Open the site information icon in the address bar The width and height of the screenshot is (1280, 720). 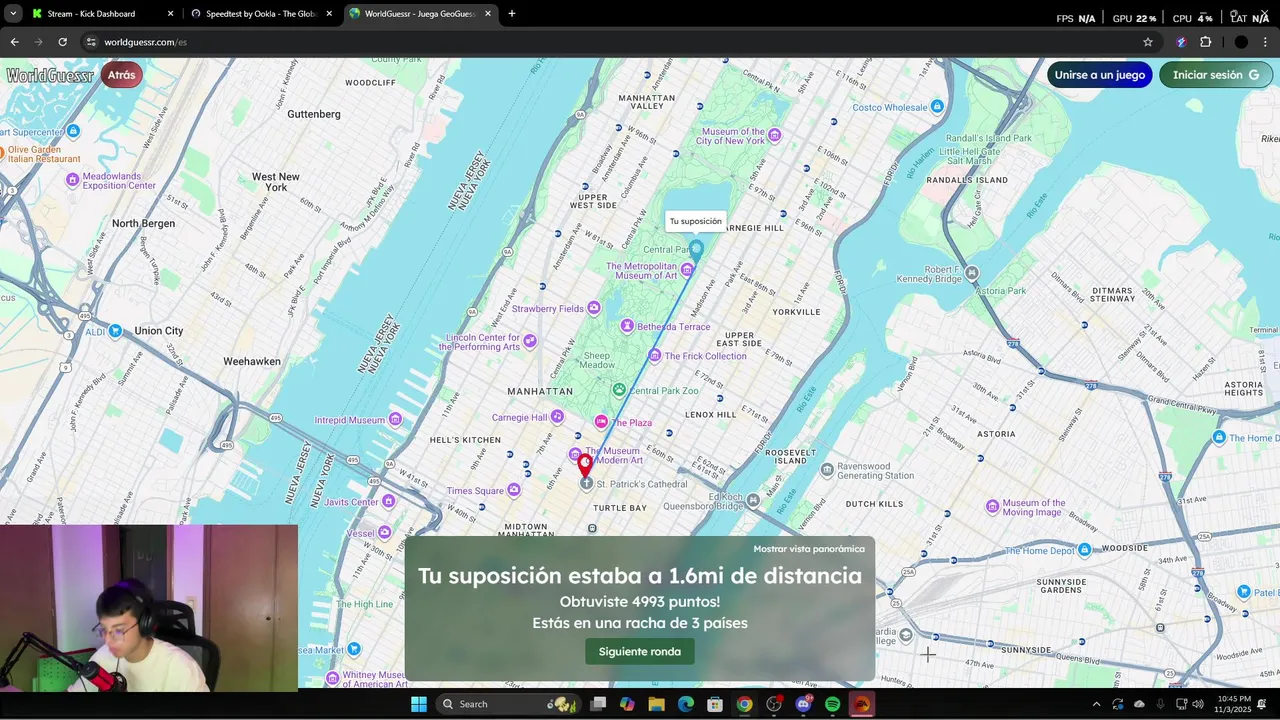tap(91, 42)
